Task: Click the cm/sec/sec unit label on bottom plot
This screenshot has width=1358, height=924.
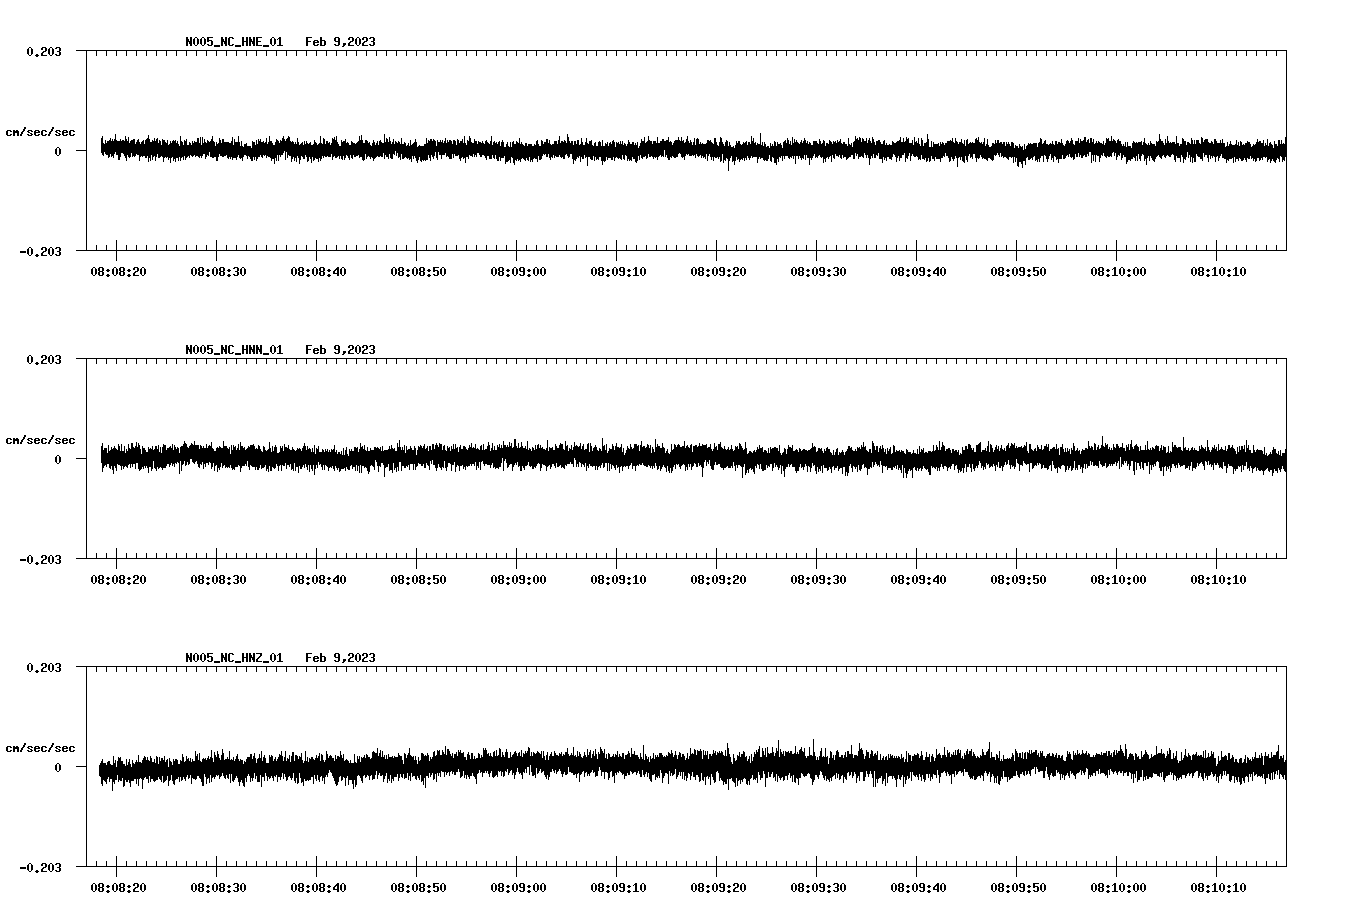Action: [x=41, y=746]
